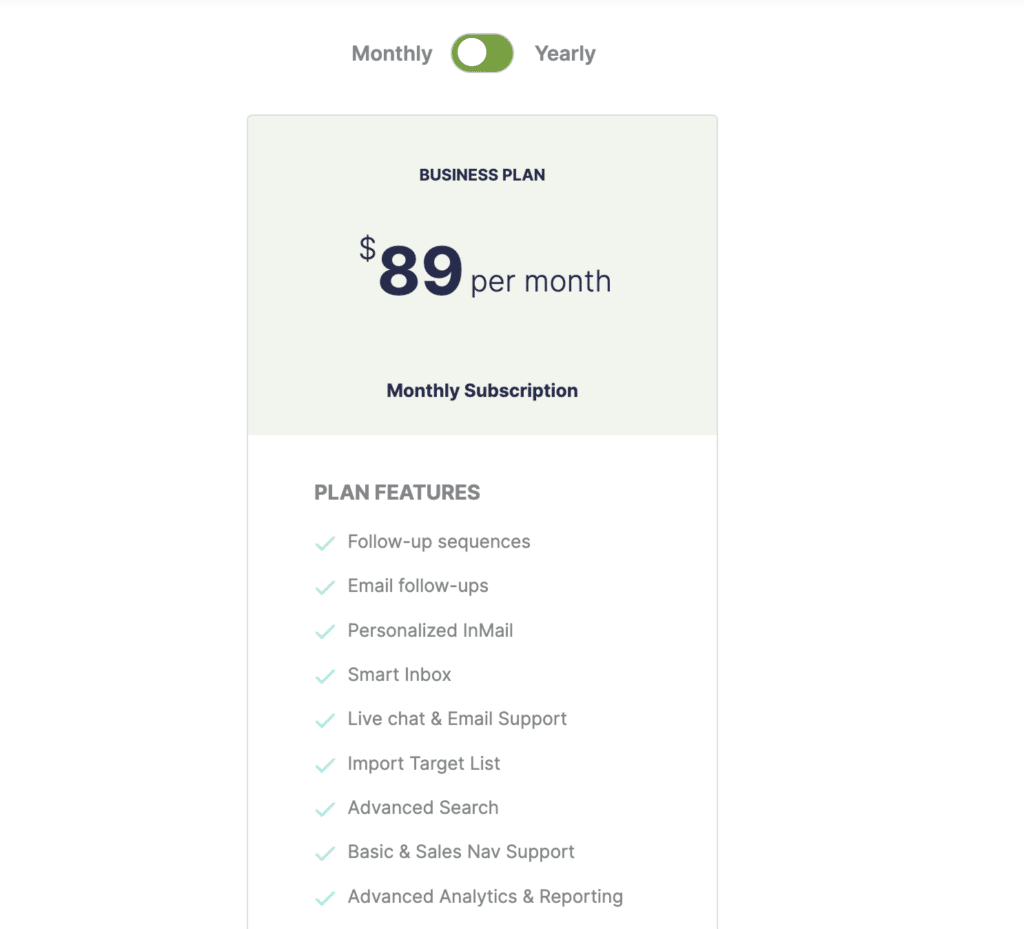Click the PLAN FEATURES heading

[397, 492]
